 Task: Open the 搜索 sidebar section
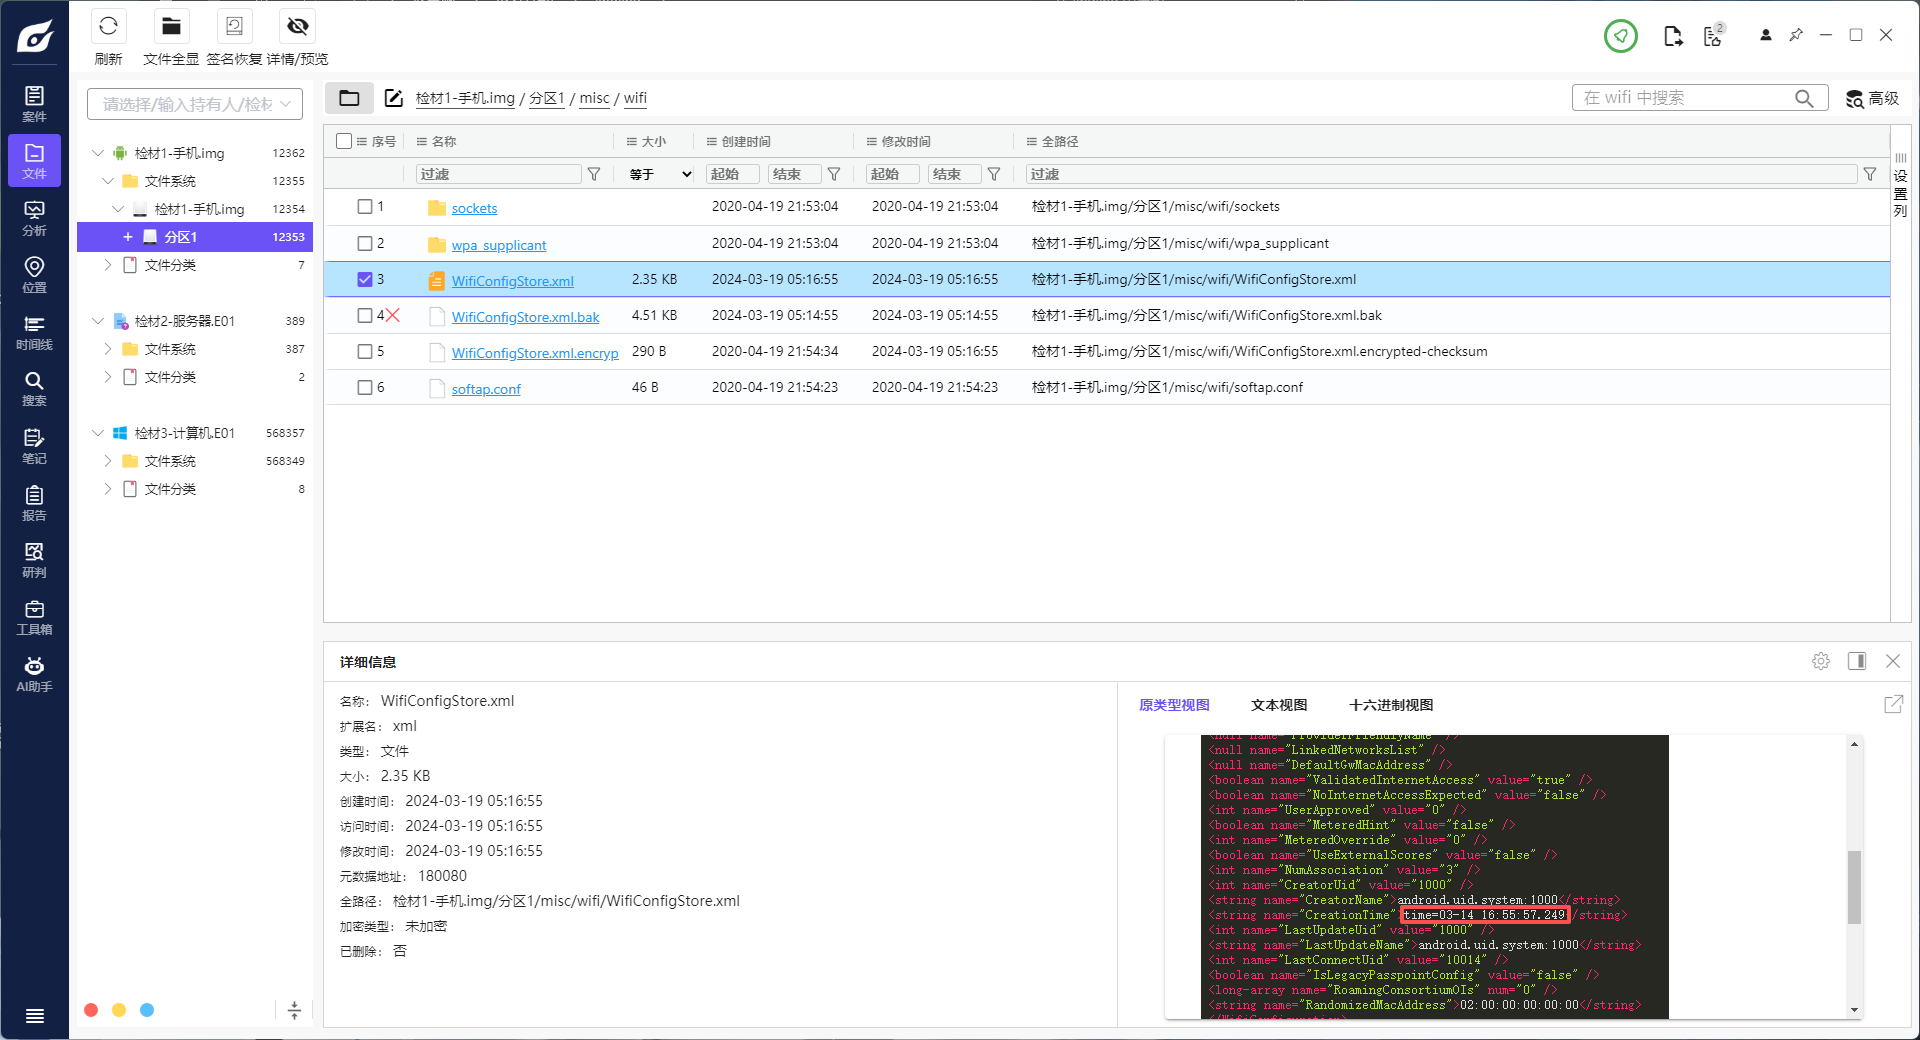click(x=34, y=389)
